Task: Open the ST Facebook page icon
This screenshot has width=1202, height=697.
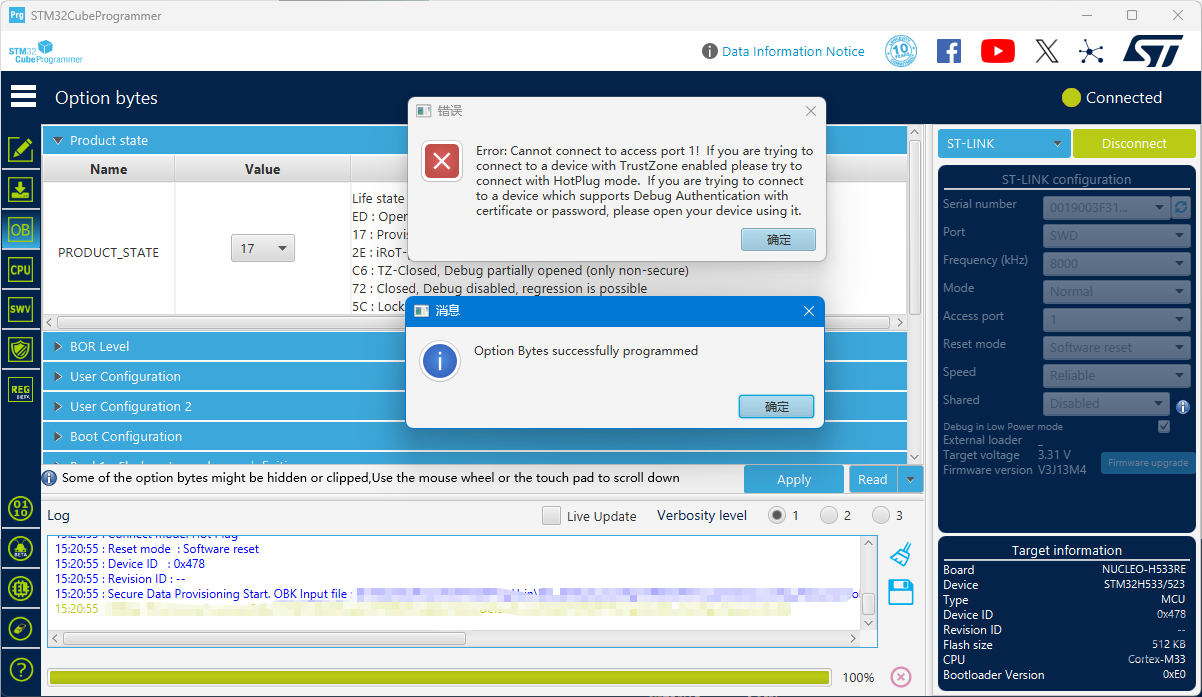Action: [x=949, y=51]
